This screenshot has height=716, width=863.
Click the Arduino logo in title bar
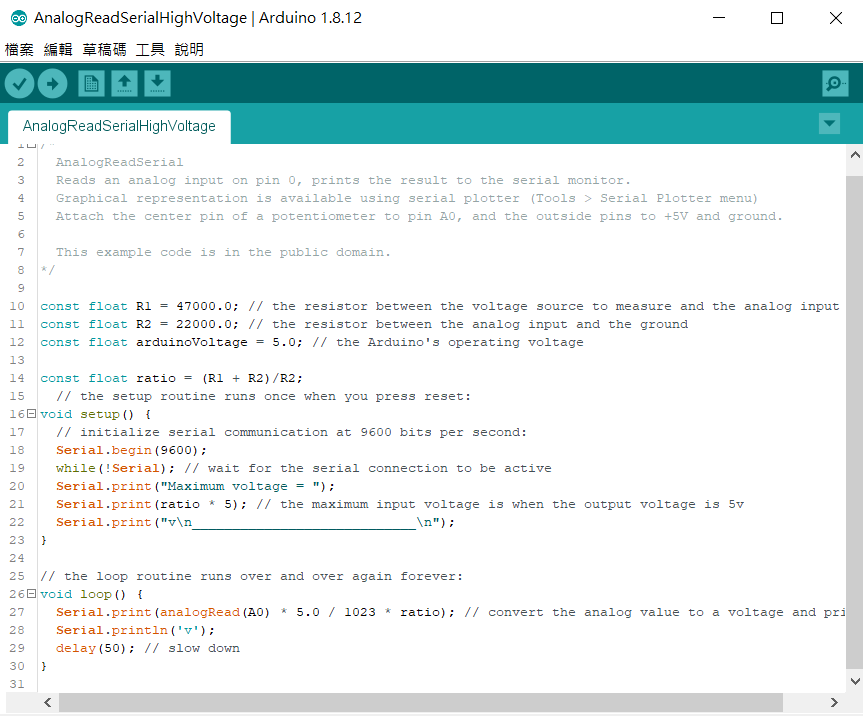point(18,18)
